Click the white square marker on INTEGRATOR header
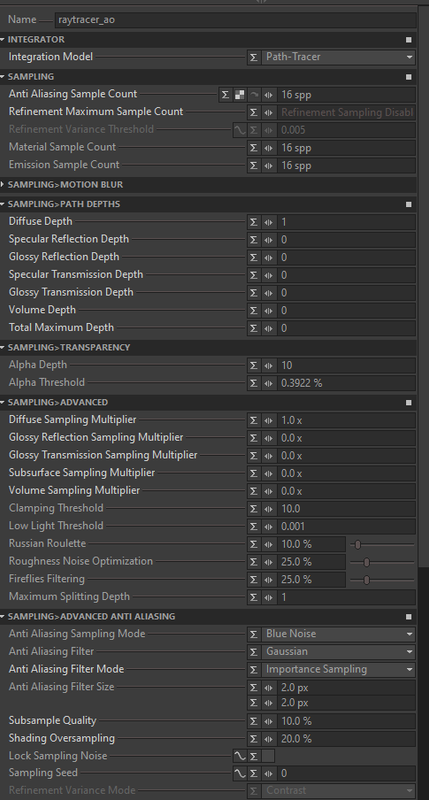Viewport: 429px width, 800px height. tap(409, 40)
